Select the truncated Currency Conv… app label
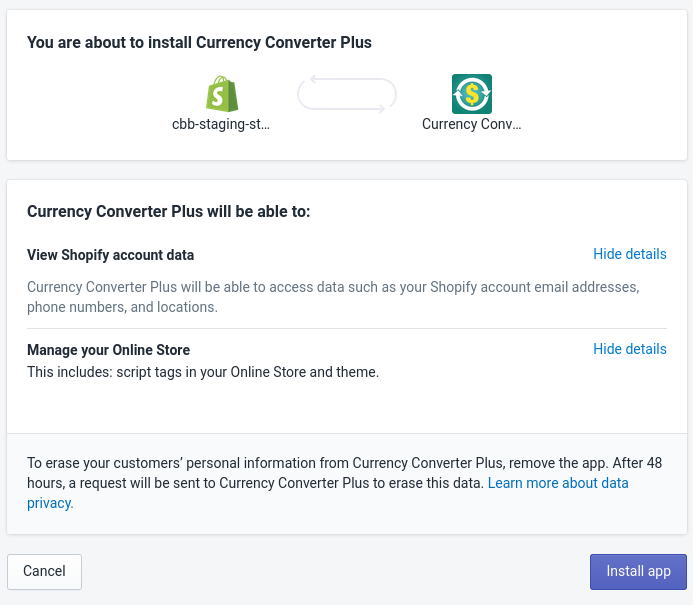693x605 pixels. click(x=472, y=125)
